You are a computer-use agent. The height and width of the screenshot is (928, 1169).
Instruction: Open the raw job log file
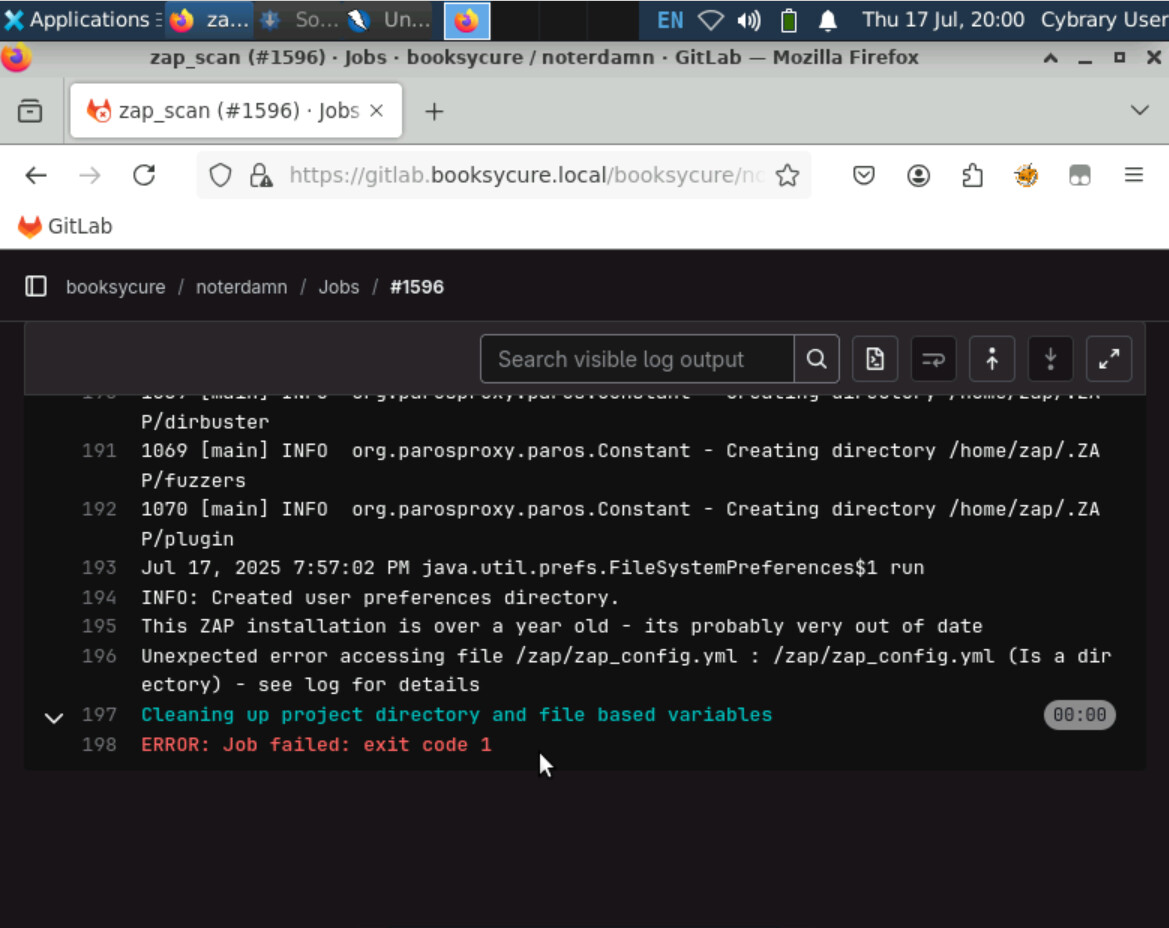tap(875, 359)
